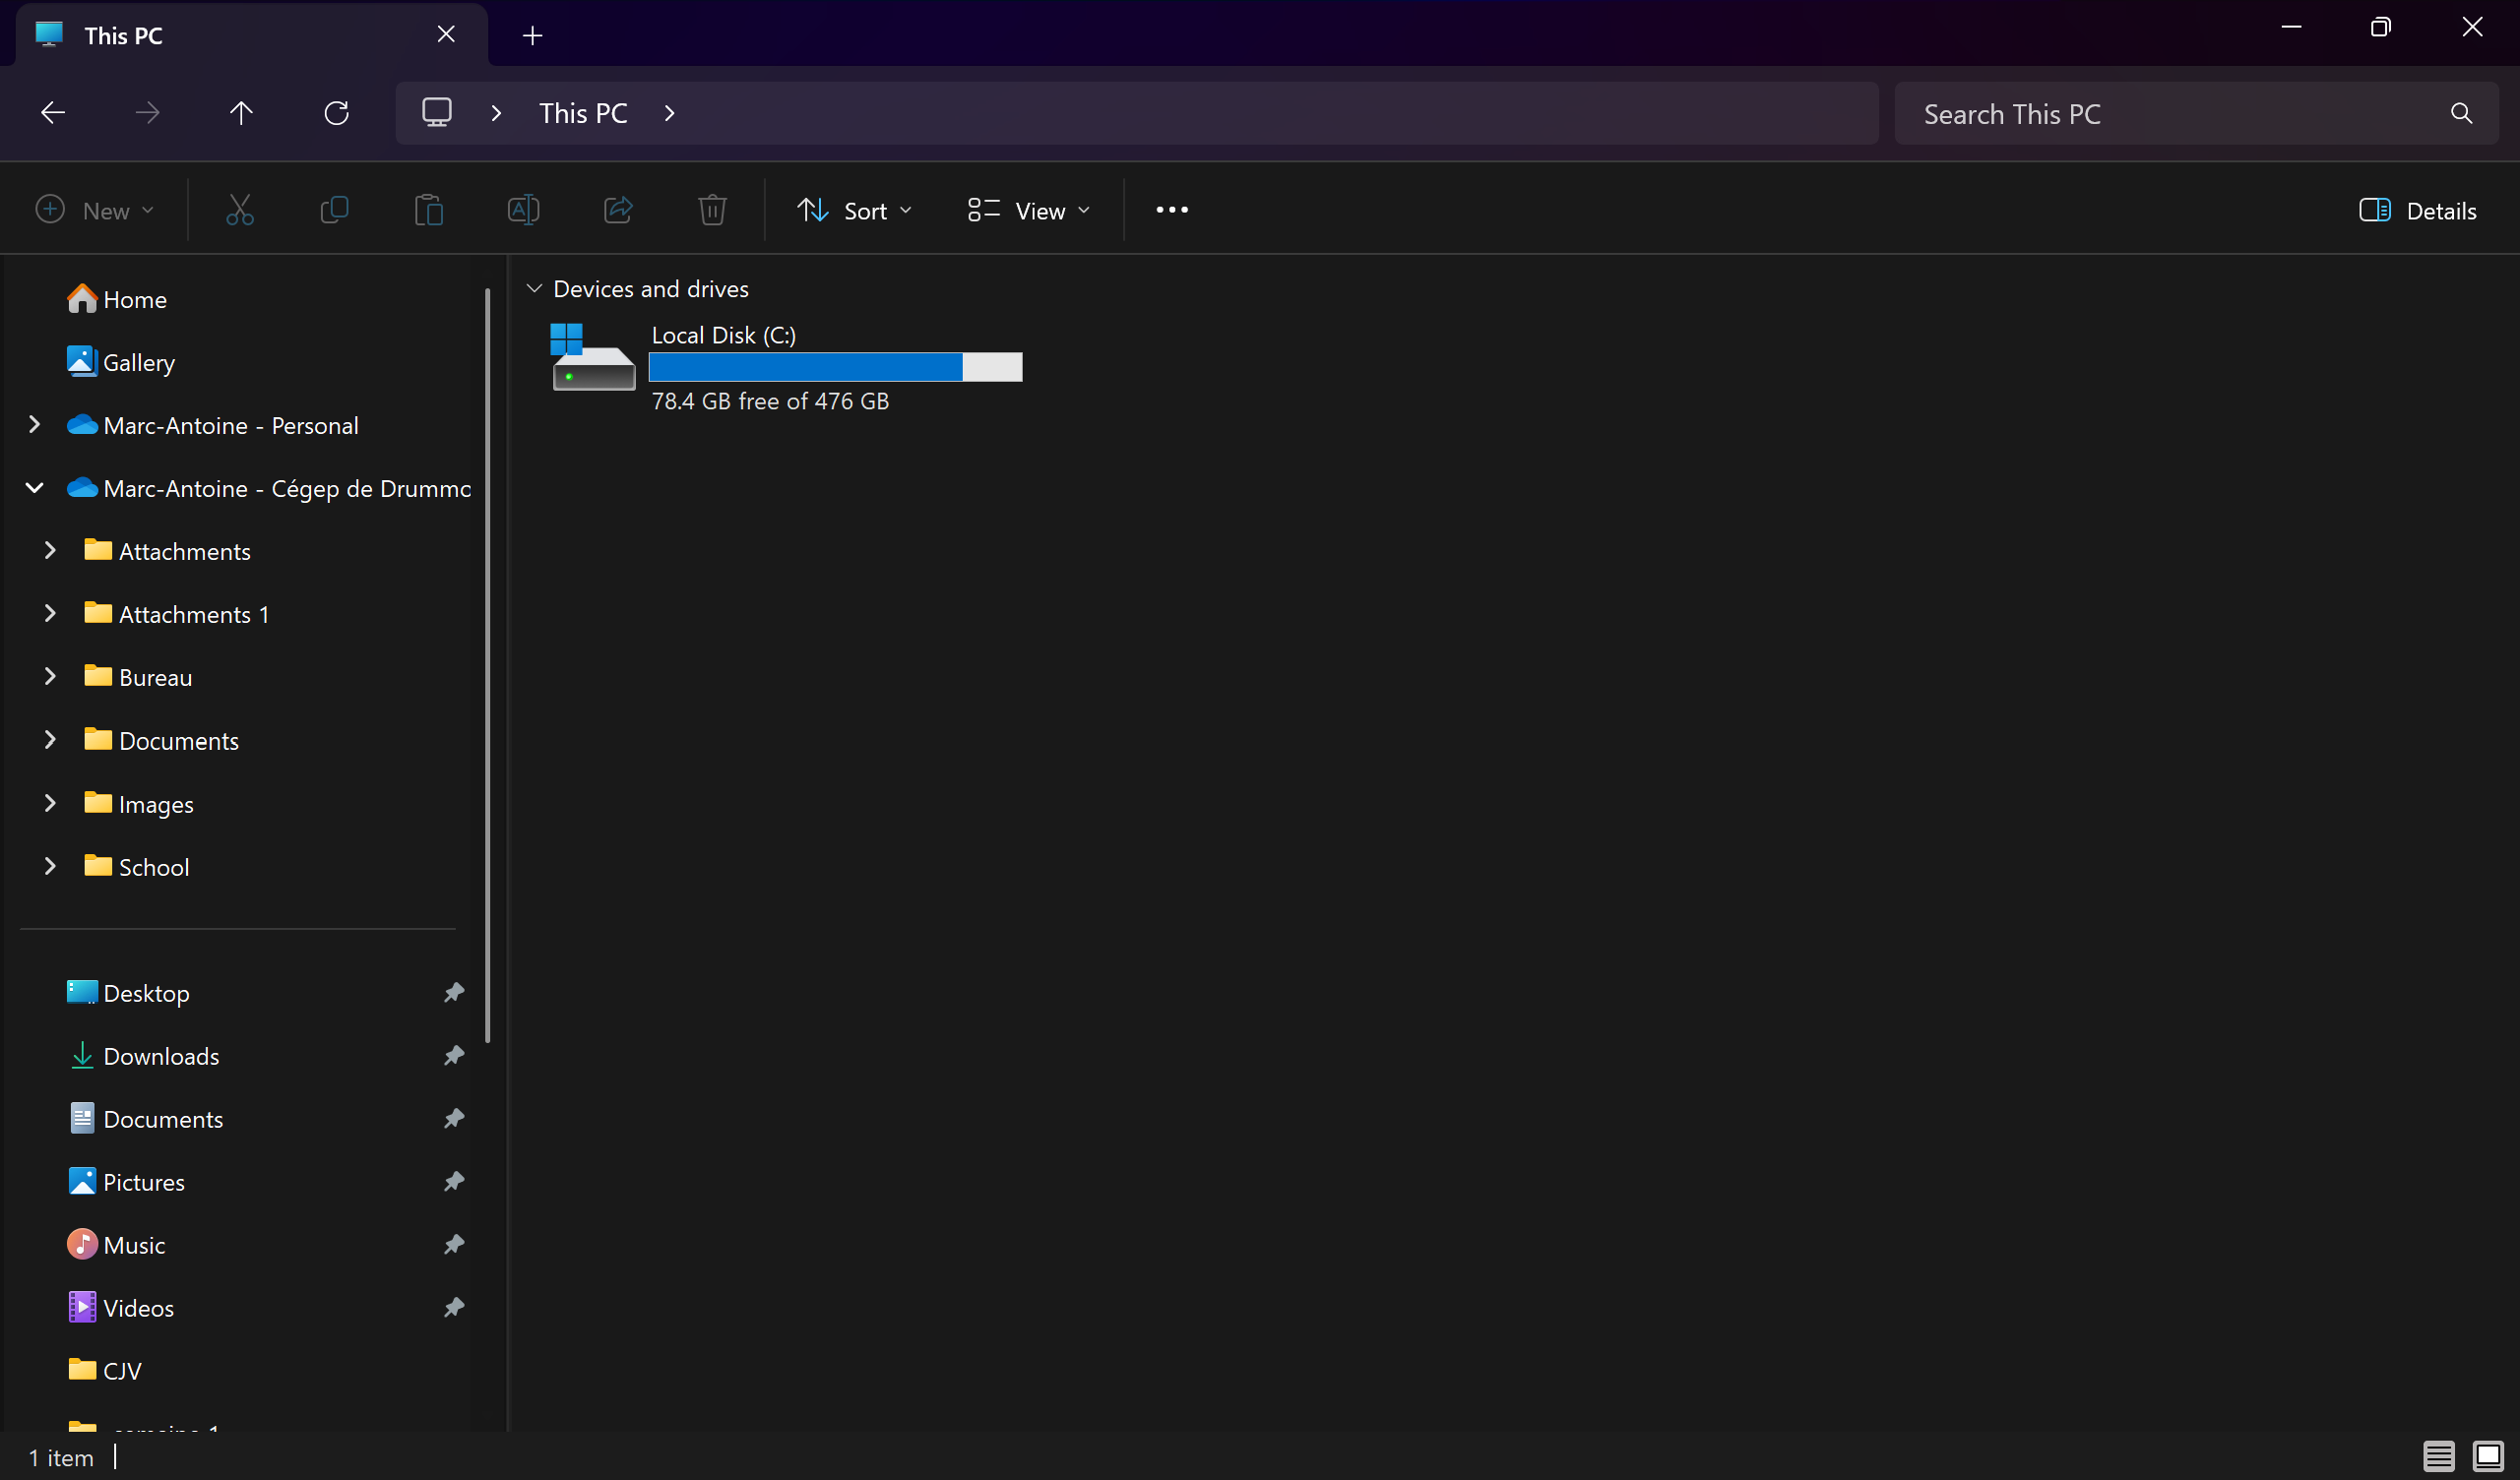Open the See more three-dots menu
This screenshot has height=1480, width=2520.
1171,210
